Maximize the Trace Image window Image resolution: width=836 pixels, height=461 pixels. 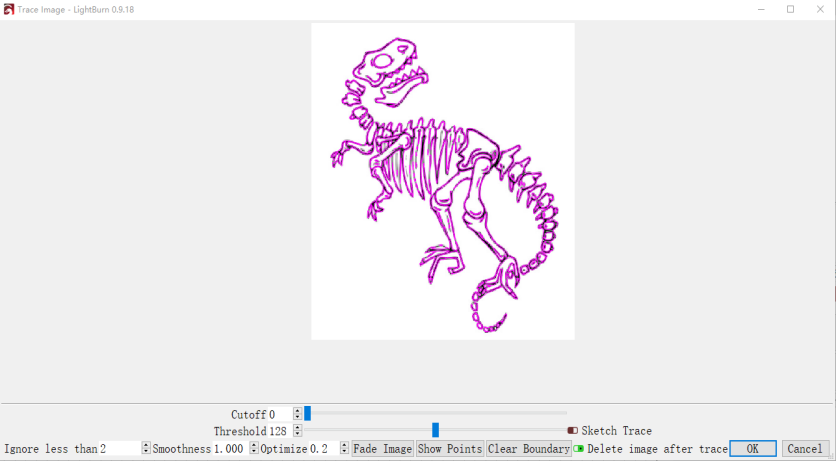pos(791,9)
